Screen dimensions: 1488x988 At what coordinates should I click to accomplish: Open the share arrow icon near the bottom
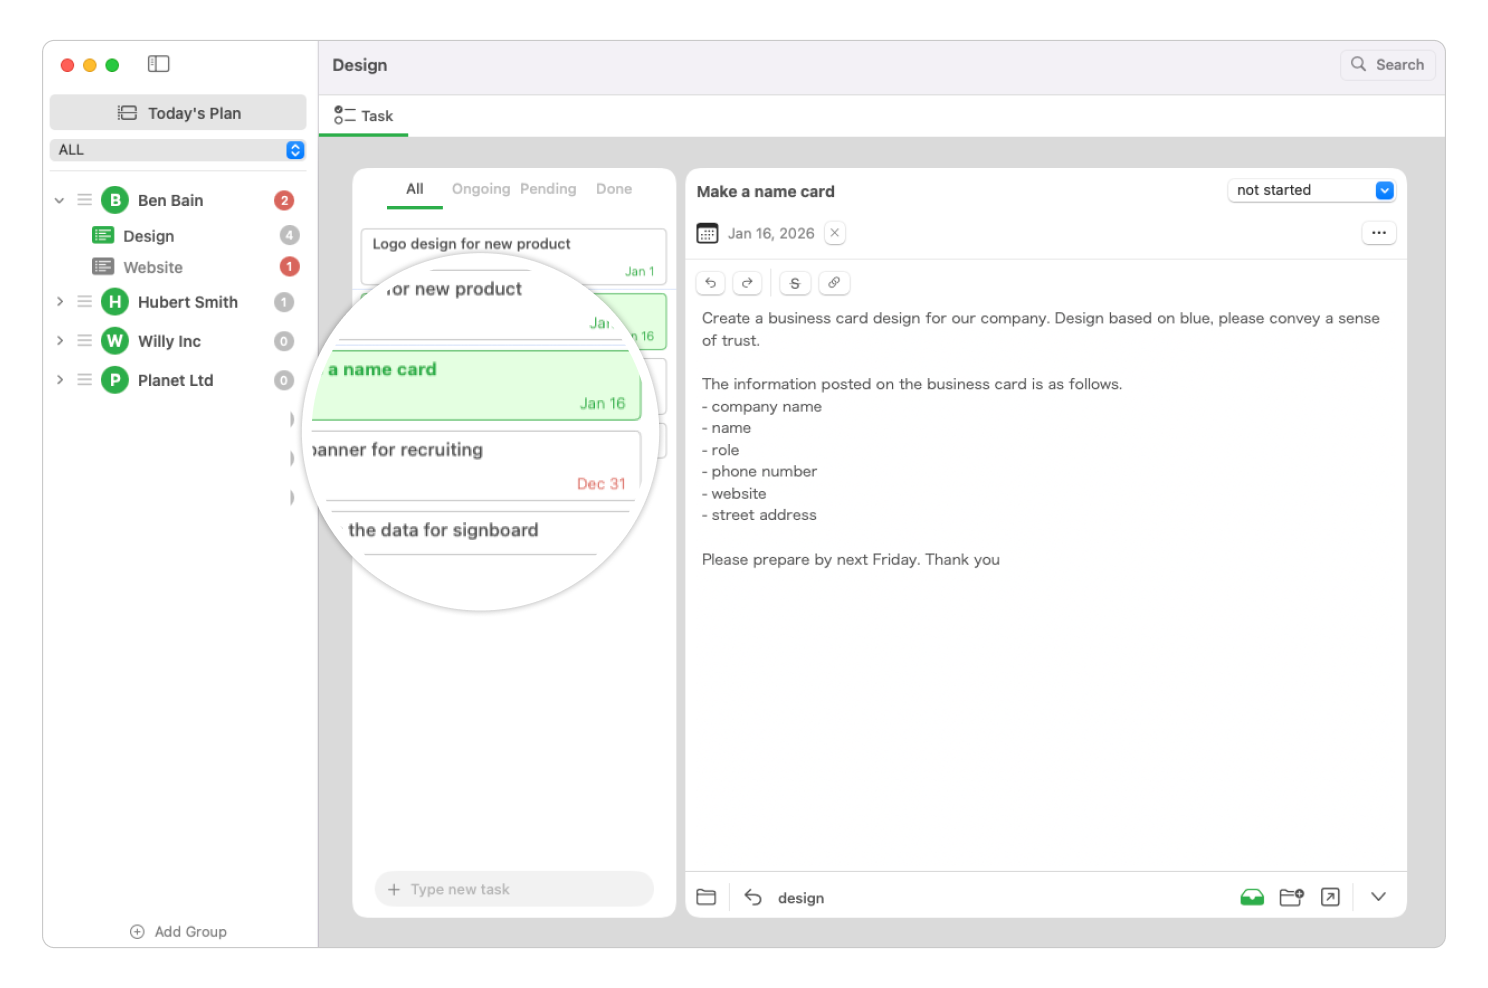(x=1330, y=897)
